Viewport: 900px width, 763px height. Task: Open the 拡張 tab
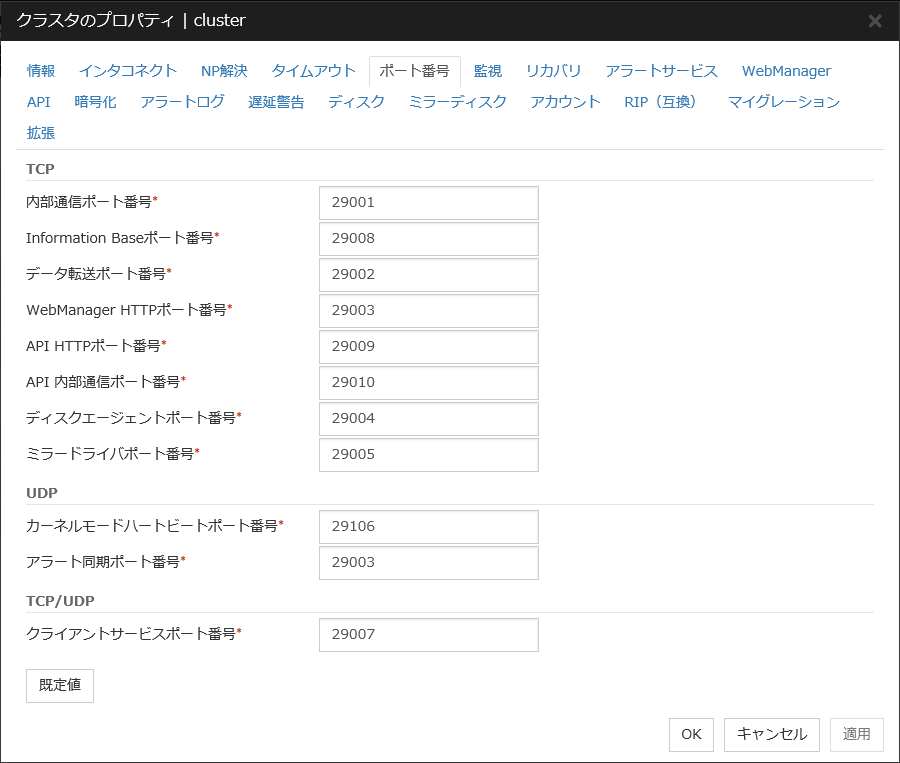click(x=41, y=133)
